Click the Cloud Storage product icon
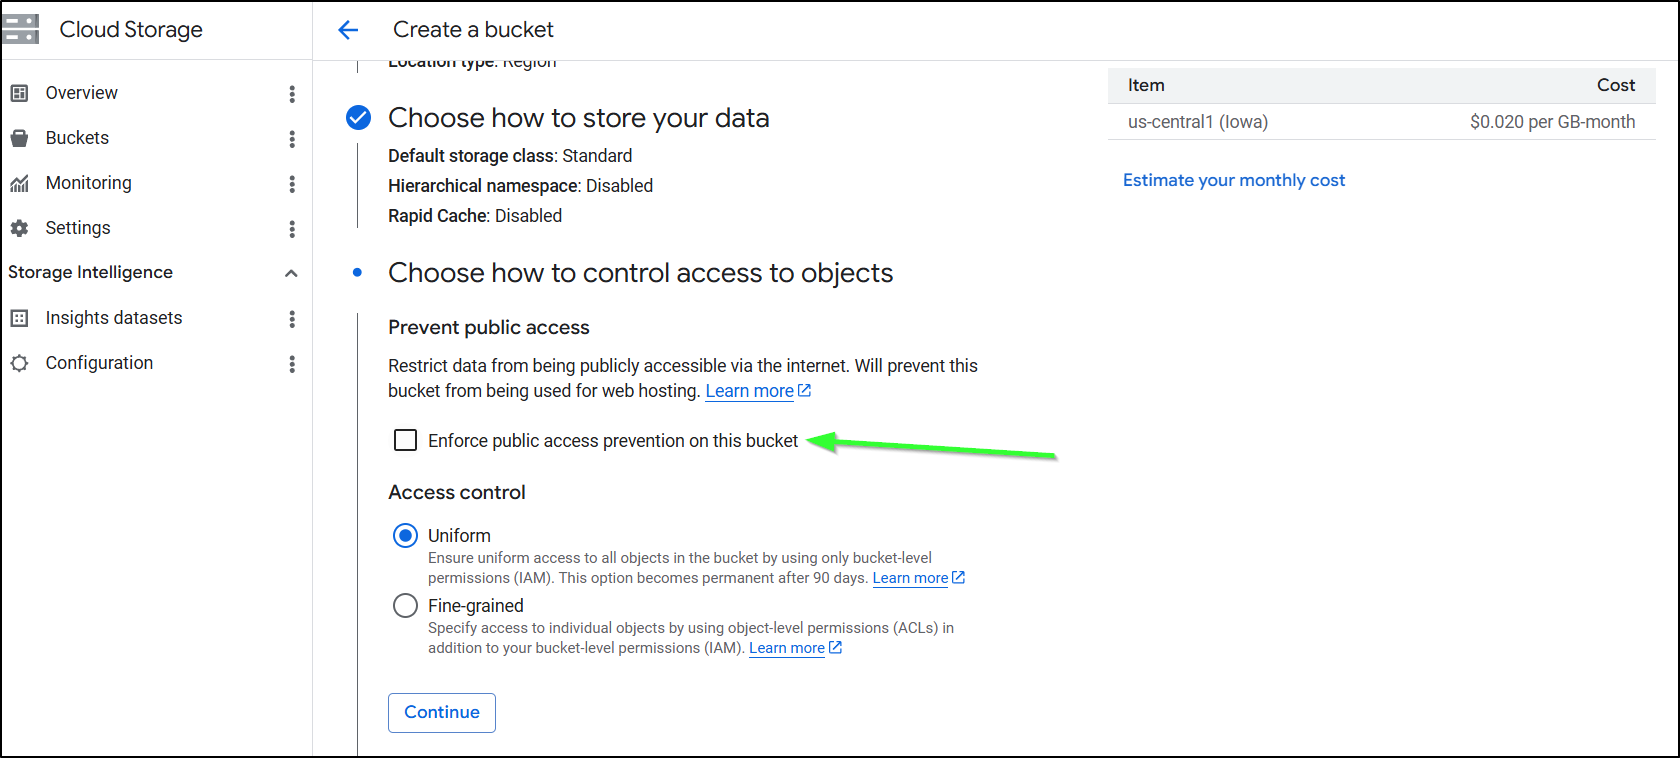Screen dimensions: 1680x758 (21, 29)
